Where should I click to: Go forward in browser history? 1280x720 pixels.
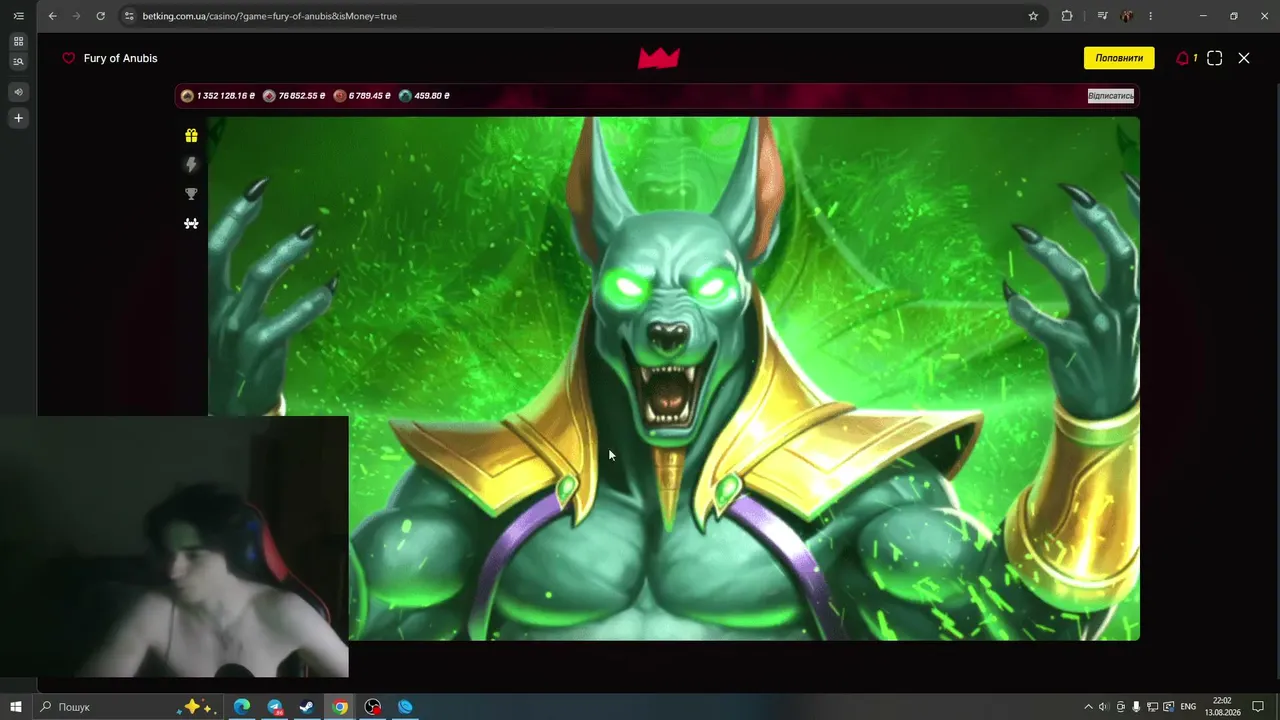point(77,16)
